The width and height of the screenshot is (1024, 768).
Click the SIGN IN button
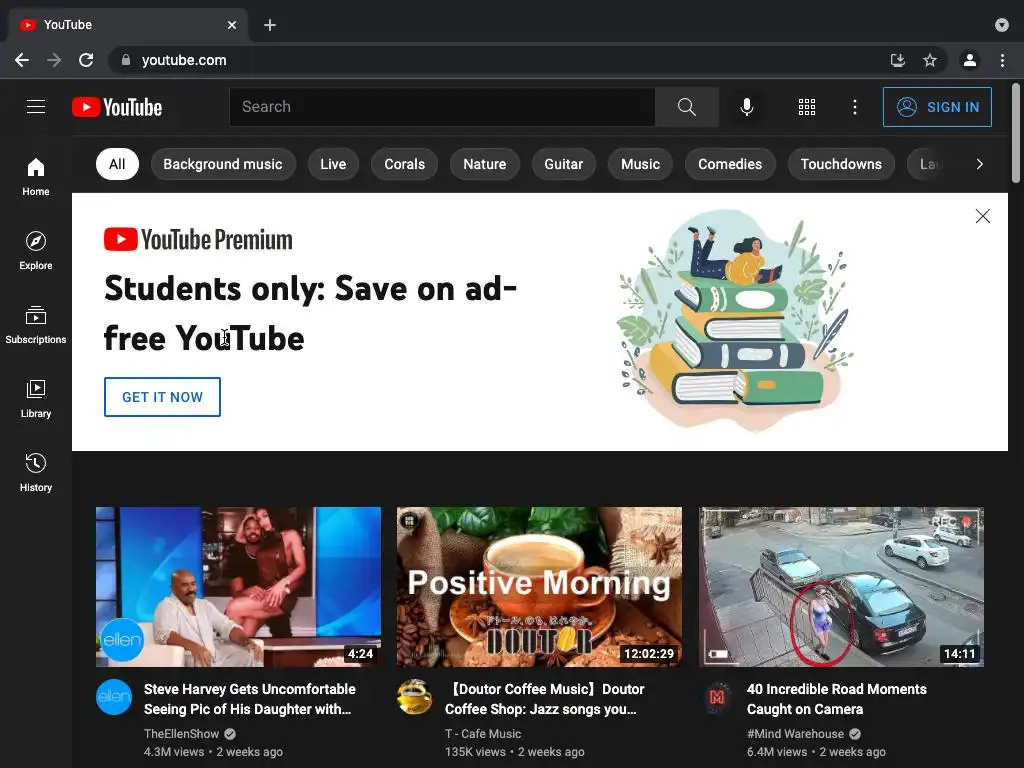click(x=937, y=106)
